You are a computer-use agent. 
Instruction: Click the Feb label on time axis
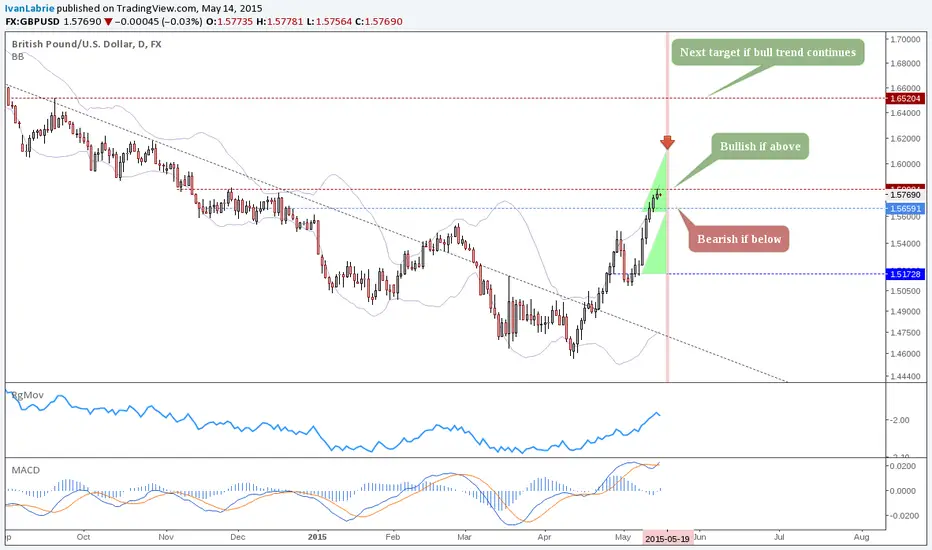click(x=392, y=537)
